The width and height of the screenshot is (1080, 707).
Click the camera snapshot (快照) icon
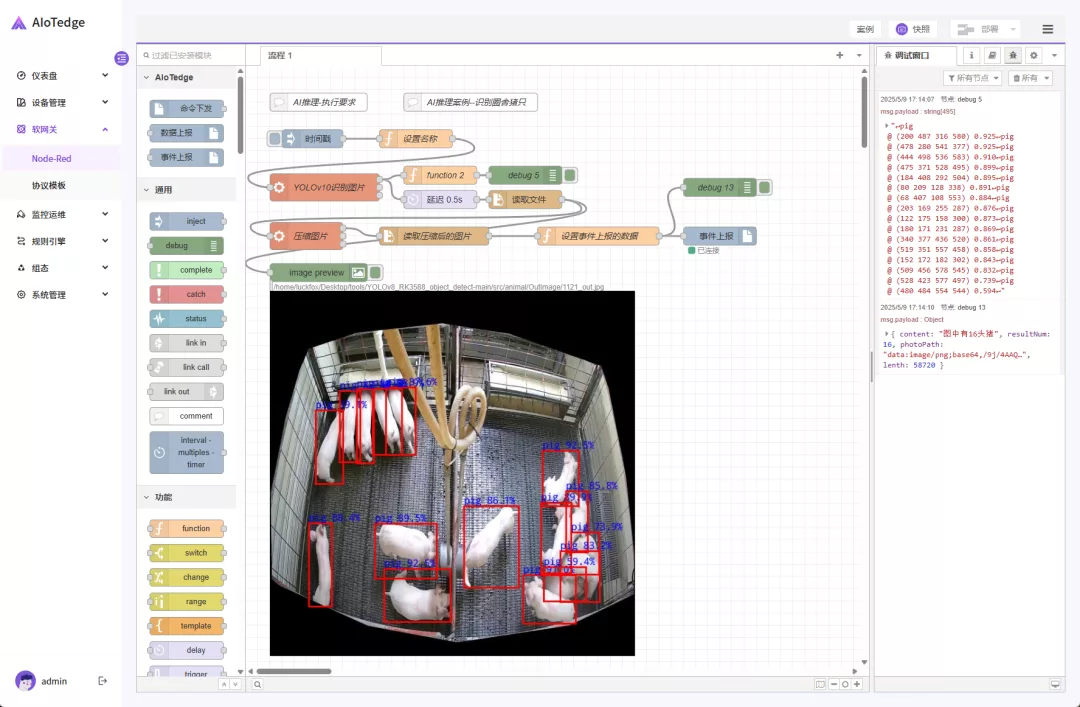coord(902,29)
